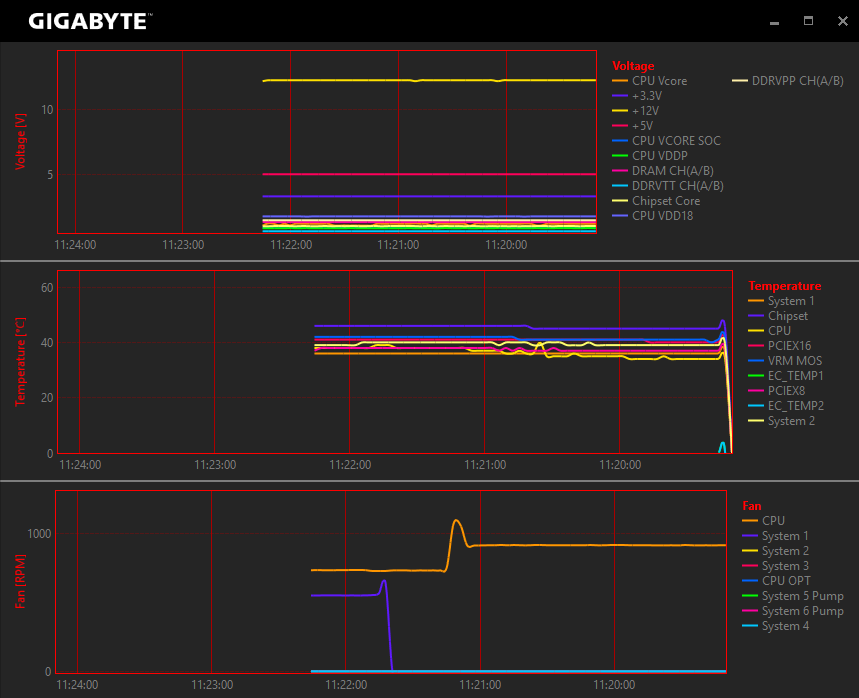The height and width of the screenshot is (698, 859).
Task: Click the red "Voltage" legend heading
Action: (x=633, y=66)
